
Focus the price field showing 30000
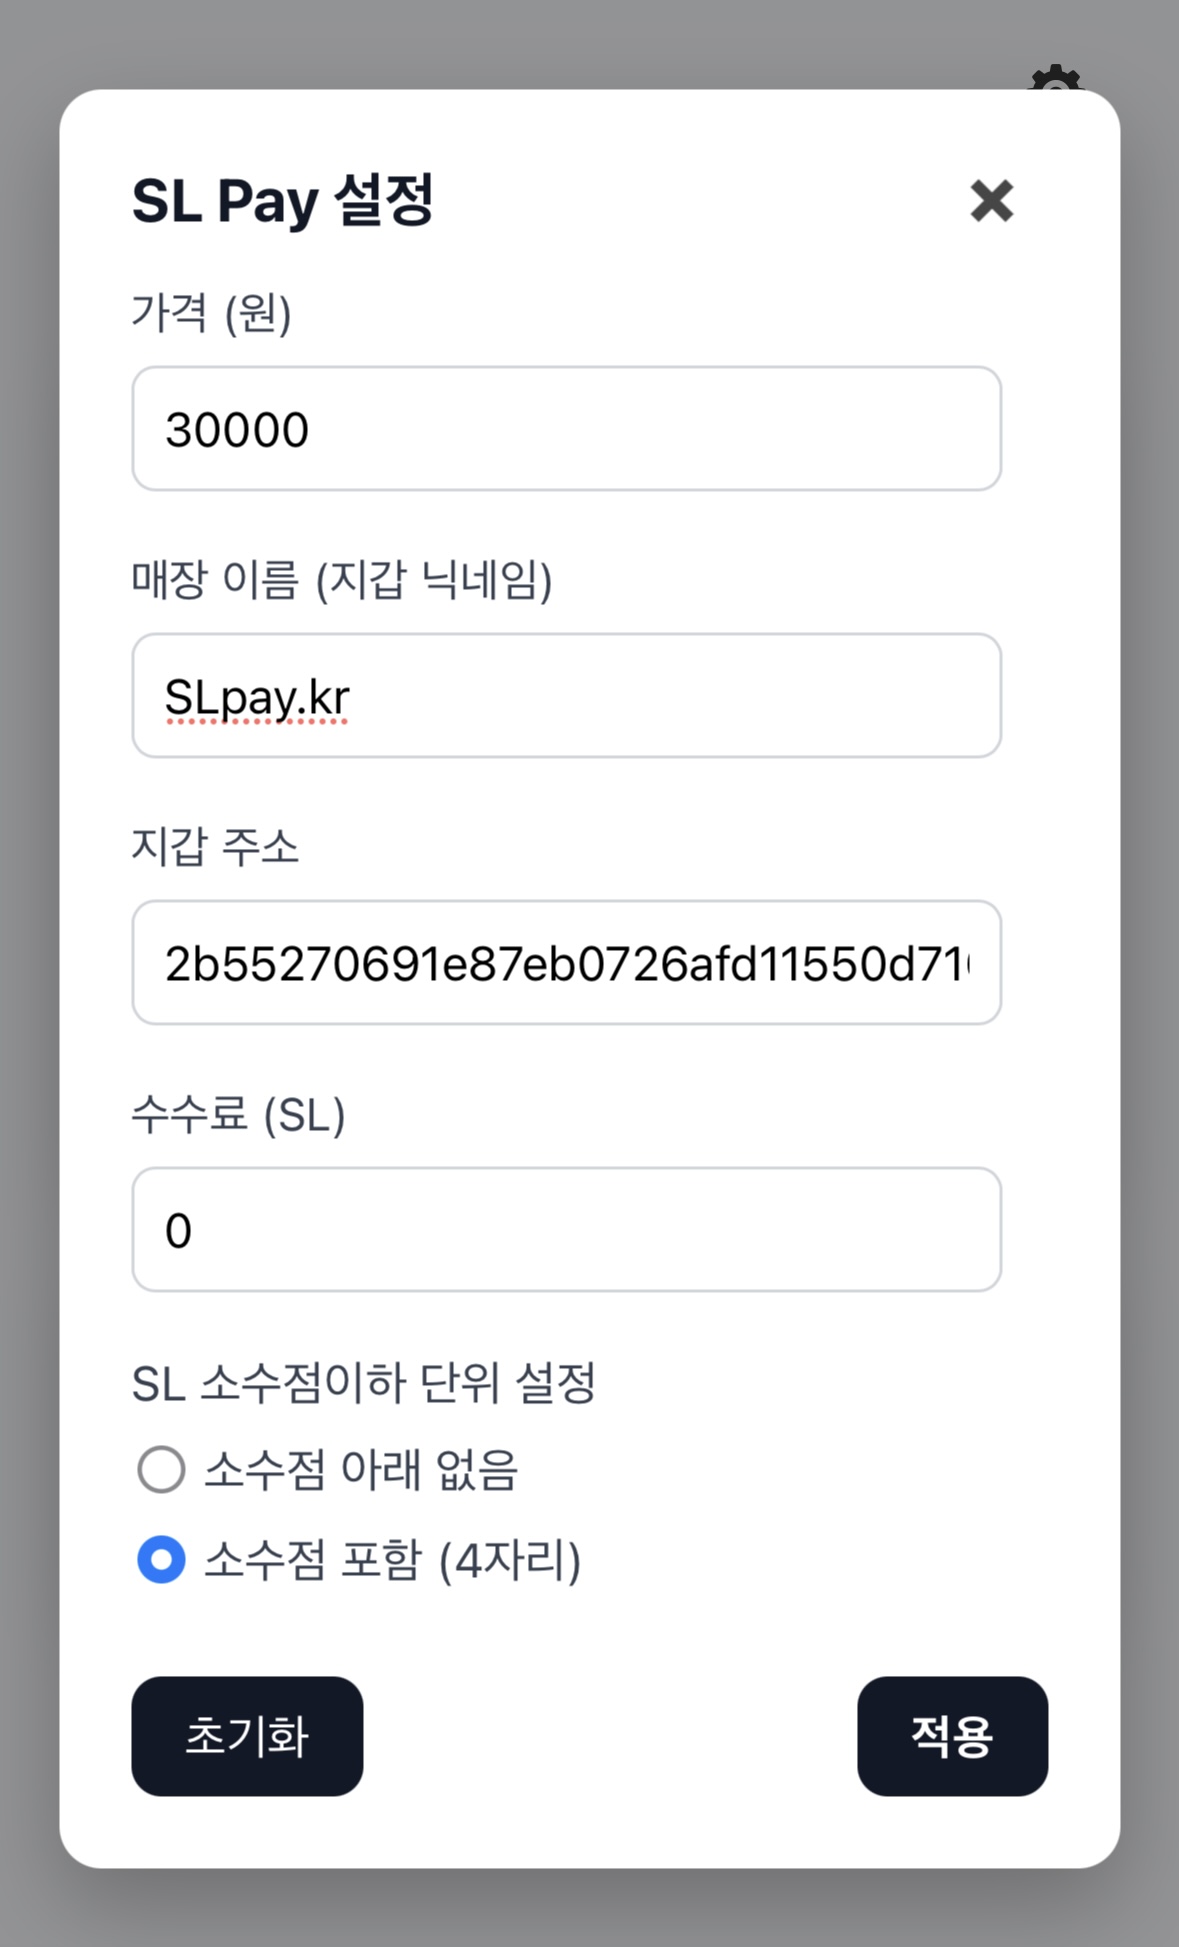coord(566,429)
